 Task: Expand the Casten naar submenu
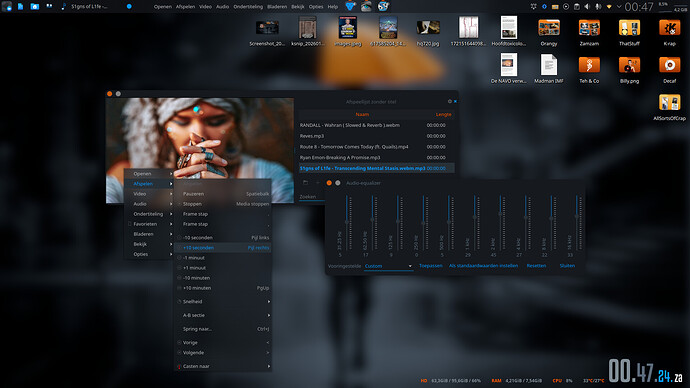coord(223,366)
